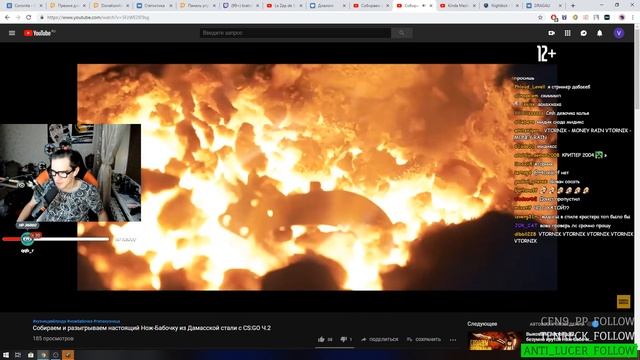640x360 pixels.
Task: Open the YouTube guide hamburger menu
Action: click(x=12, y=33)
